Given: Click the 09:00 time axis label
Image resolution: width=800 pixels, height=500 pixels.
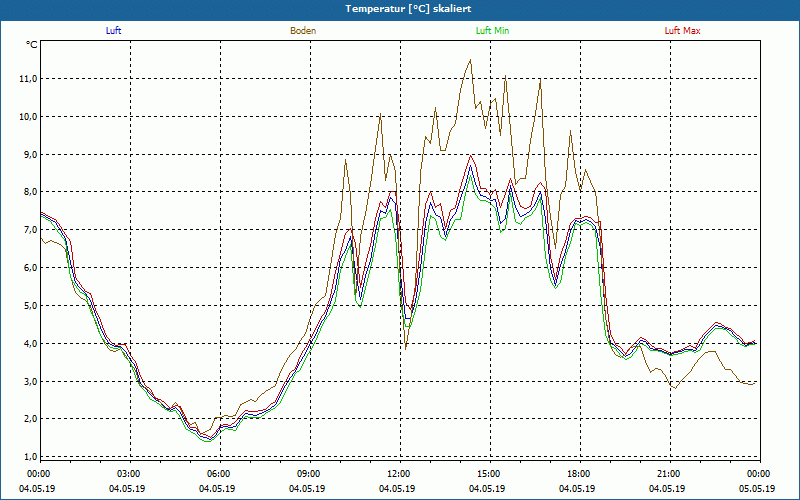Looking at the screenshot, I should [310, 474].
